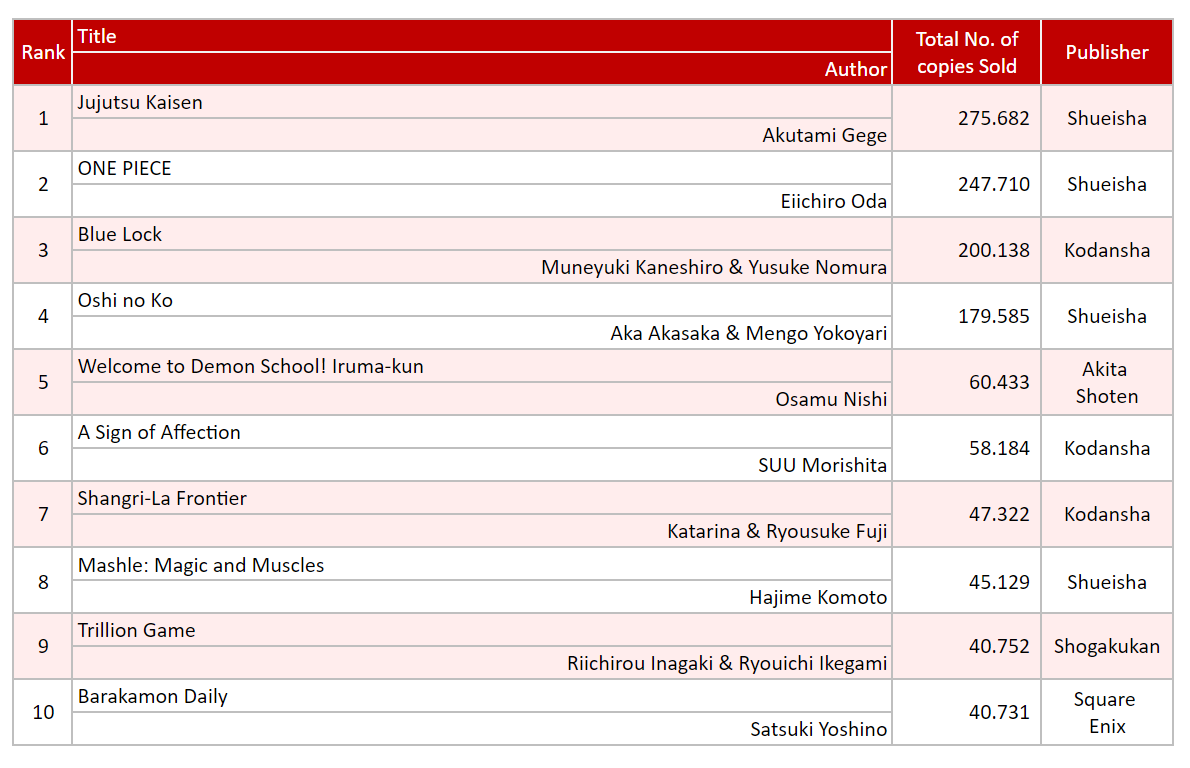Select the Title header cell
1190x768 pixels.
(x=482, y=36)
